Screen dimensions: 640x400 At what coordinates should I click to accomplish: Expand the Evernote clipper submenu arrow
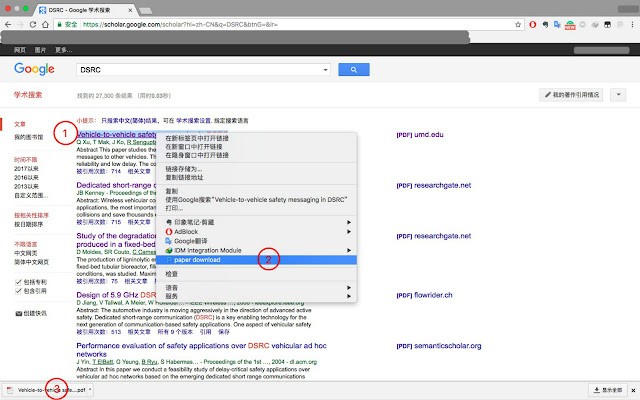click(x=349, y=222)
